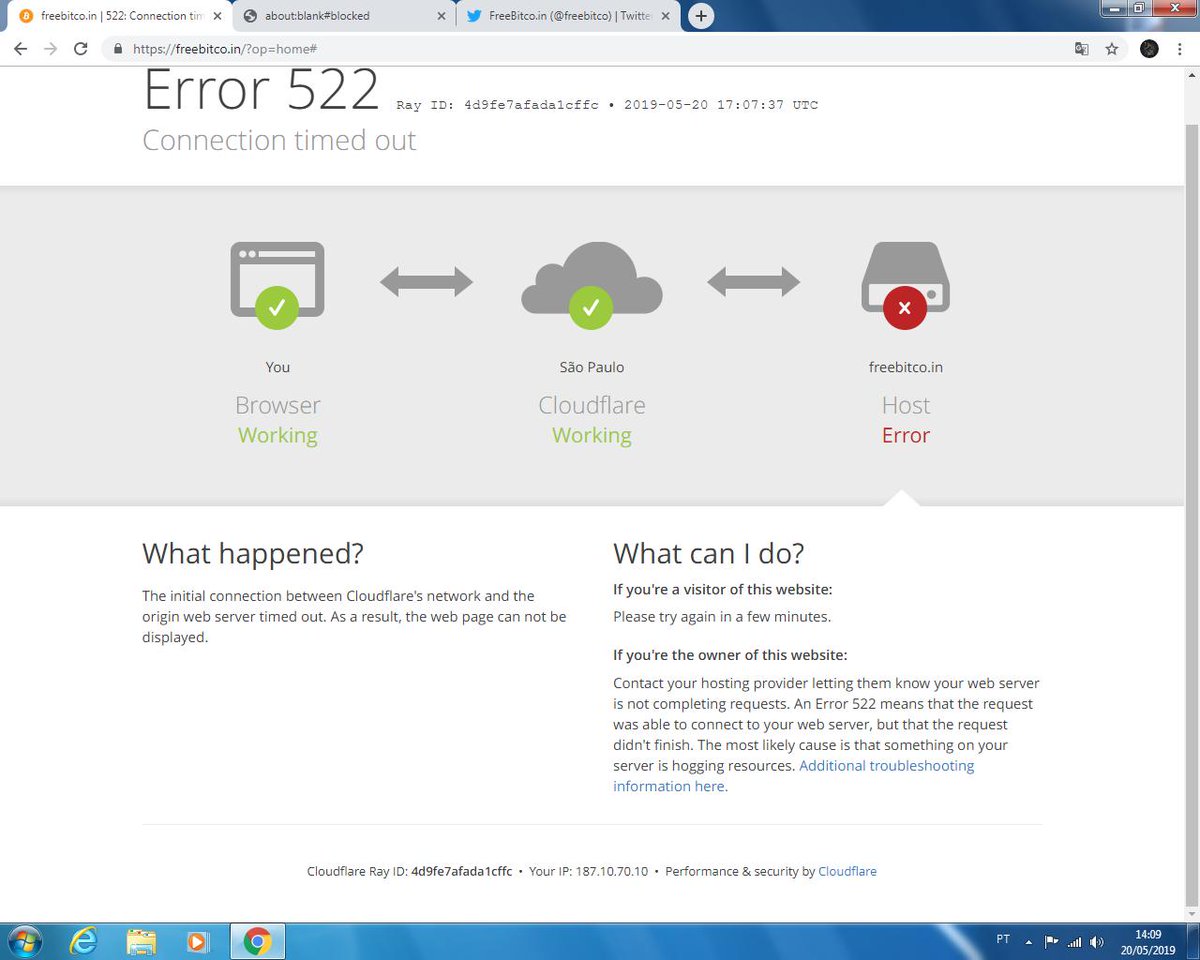The width and height of the screenshot is (1200, 960).
Task: Switch to the about:blank#blocked tab
Action: tap(344, 16)
